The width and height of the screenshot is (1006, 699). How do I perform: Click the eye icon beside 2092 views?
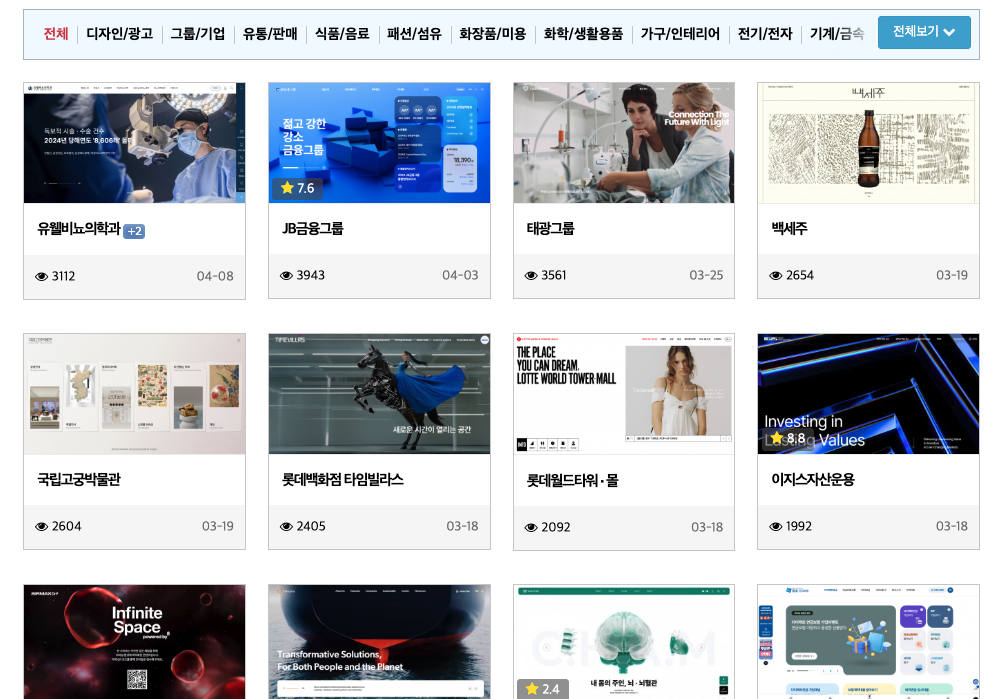click(x=531, y=528)
